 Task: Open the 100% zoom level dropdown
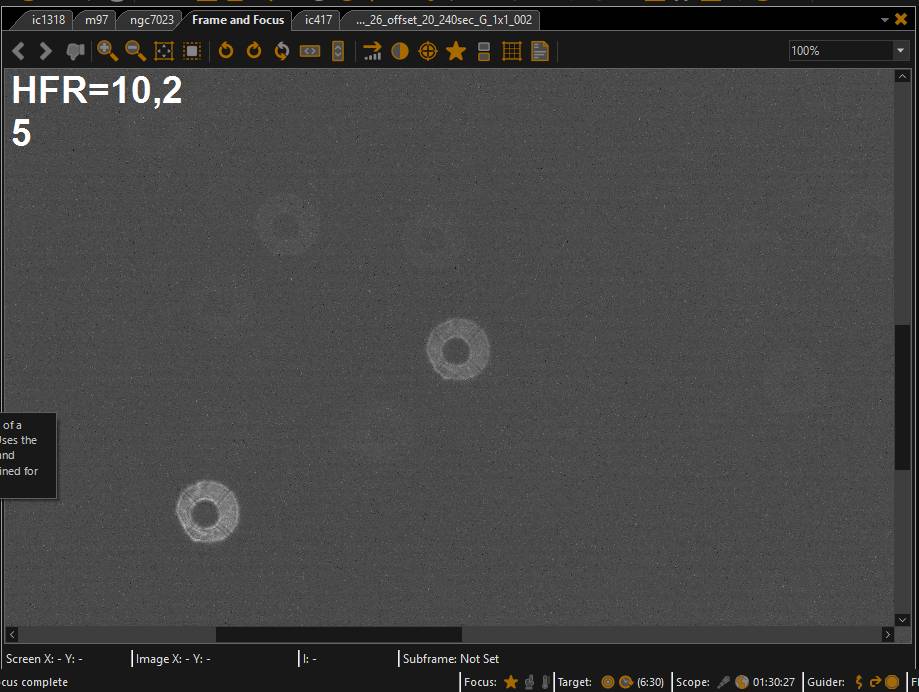click(x=900, y=51)
